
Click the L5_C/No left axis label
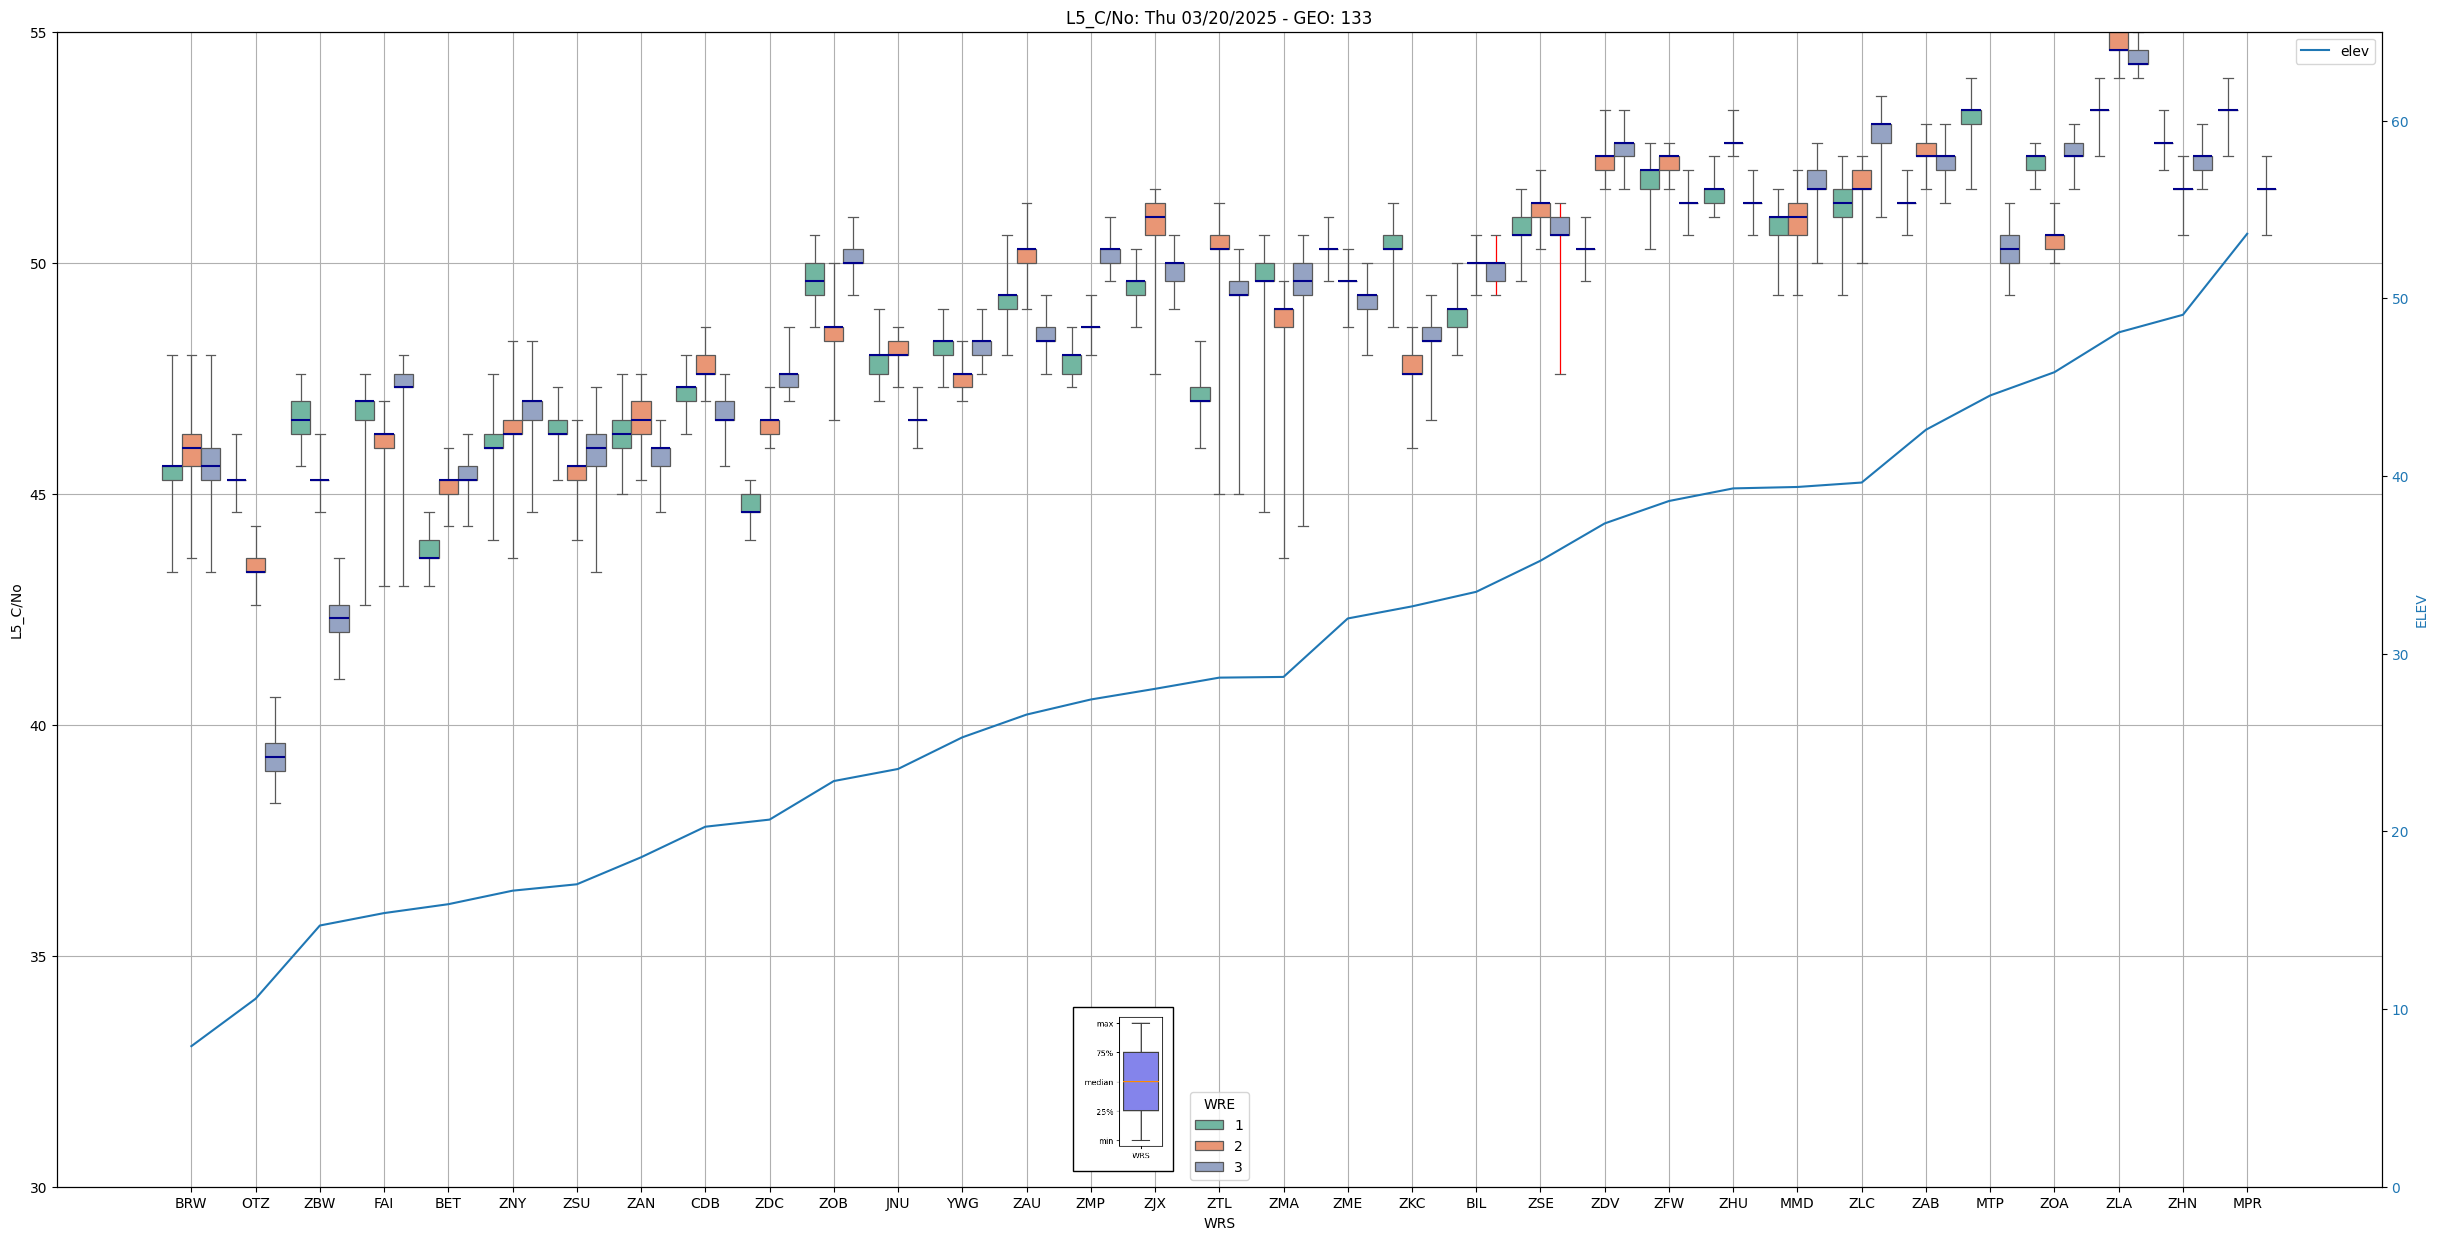[x=16, y=611]
